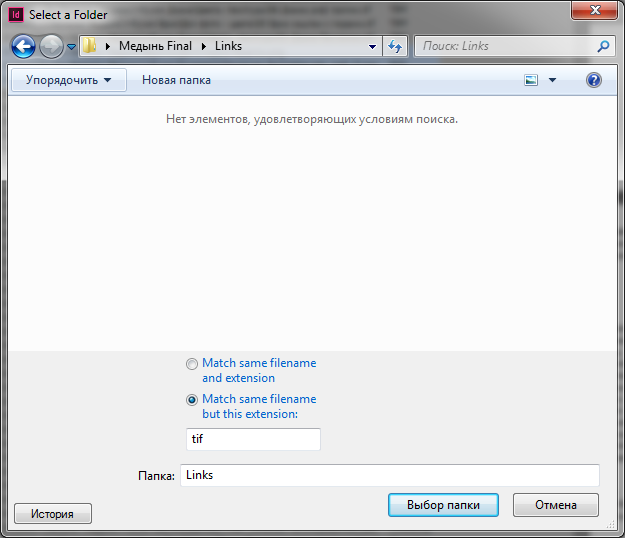Click the change view icon

[531, 80]
